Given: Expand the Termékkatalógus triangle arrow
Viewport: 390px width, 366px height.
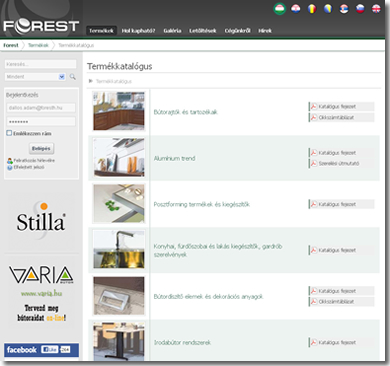Looking at the screenshot, I should pyautogui.click(x=90, y=81).
